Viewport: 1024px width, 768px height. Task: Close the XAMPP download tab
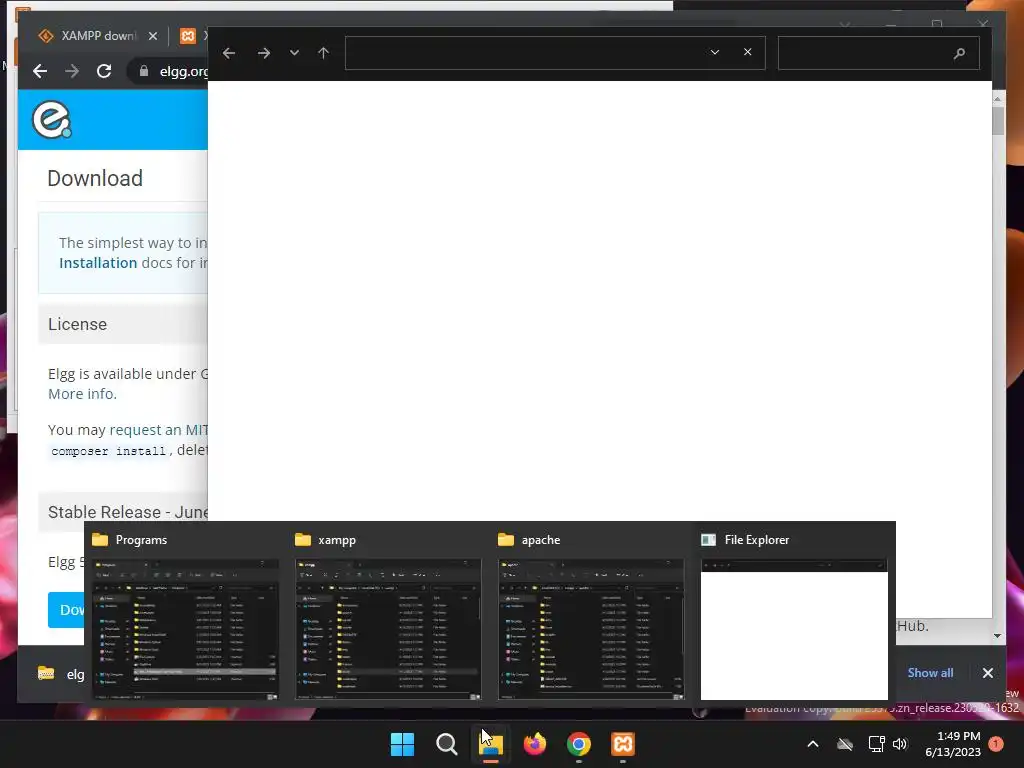point(153,36)
